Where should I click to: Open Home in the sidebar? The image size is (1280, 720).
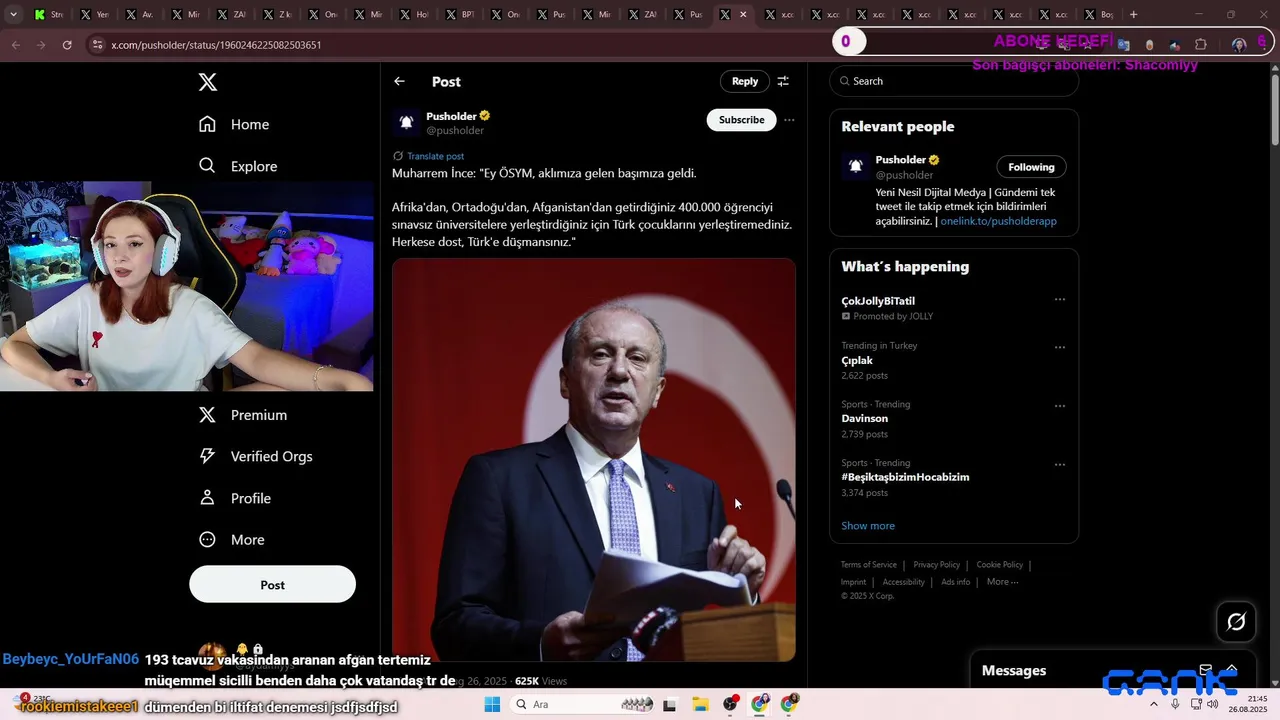(x=234, y=124)
